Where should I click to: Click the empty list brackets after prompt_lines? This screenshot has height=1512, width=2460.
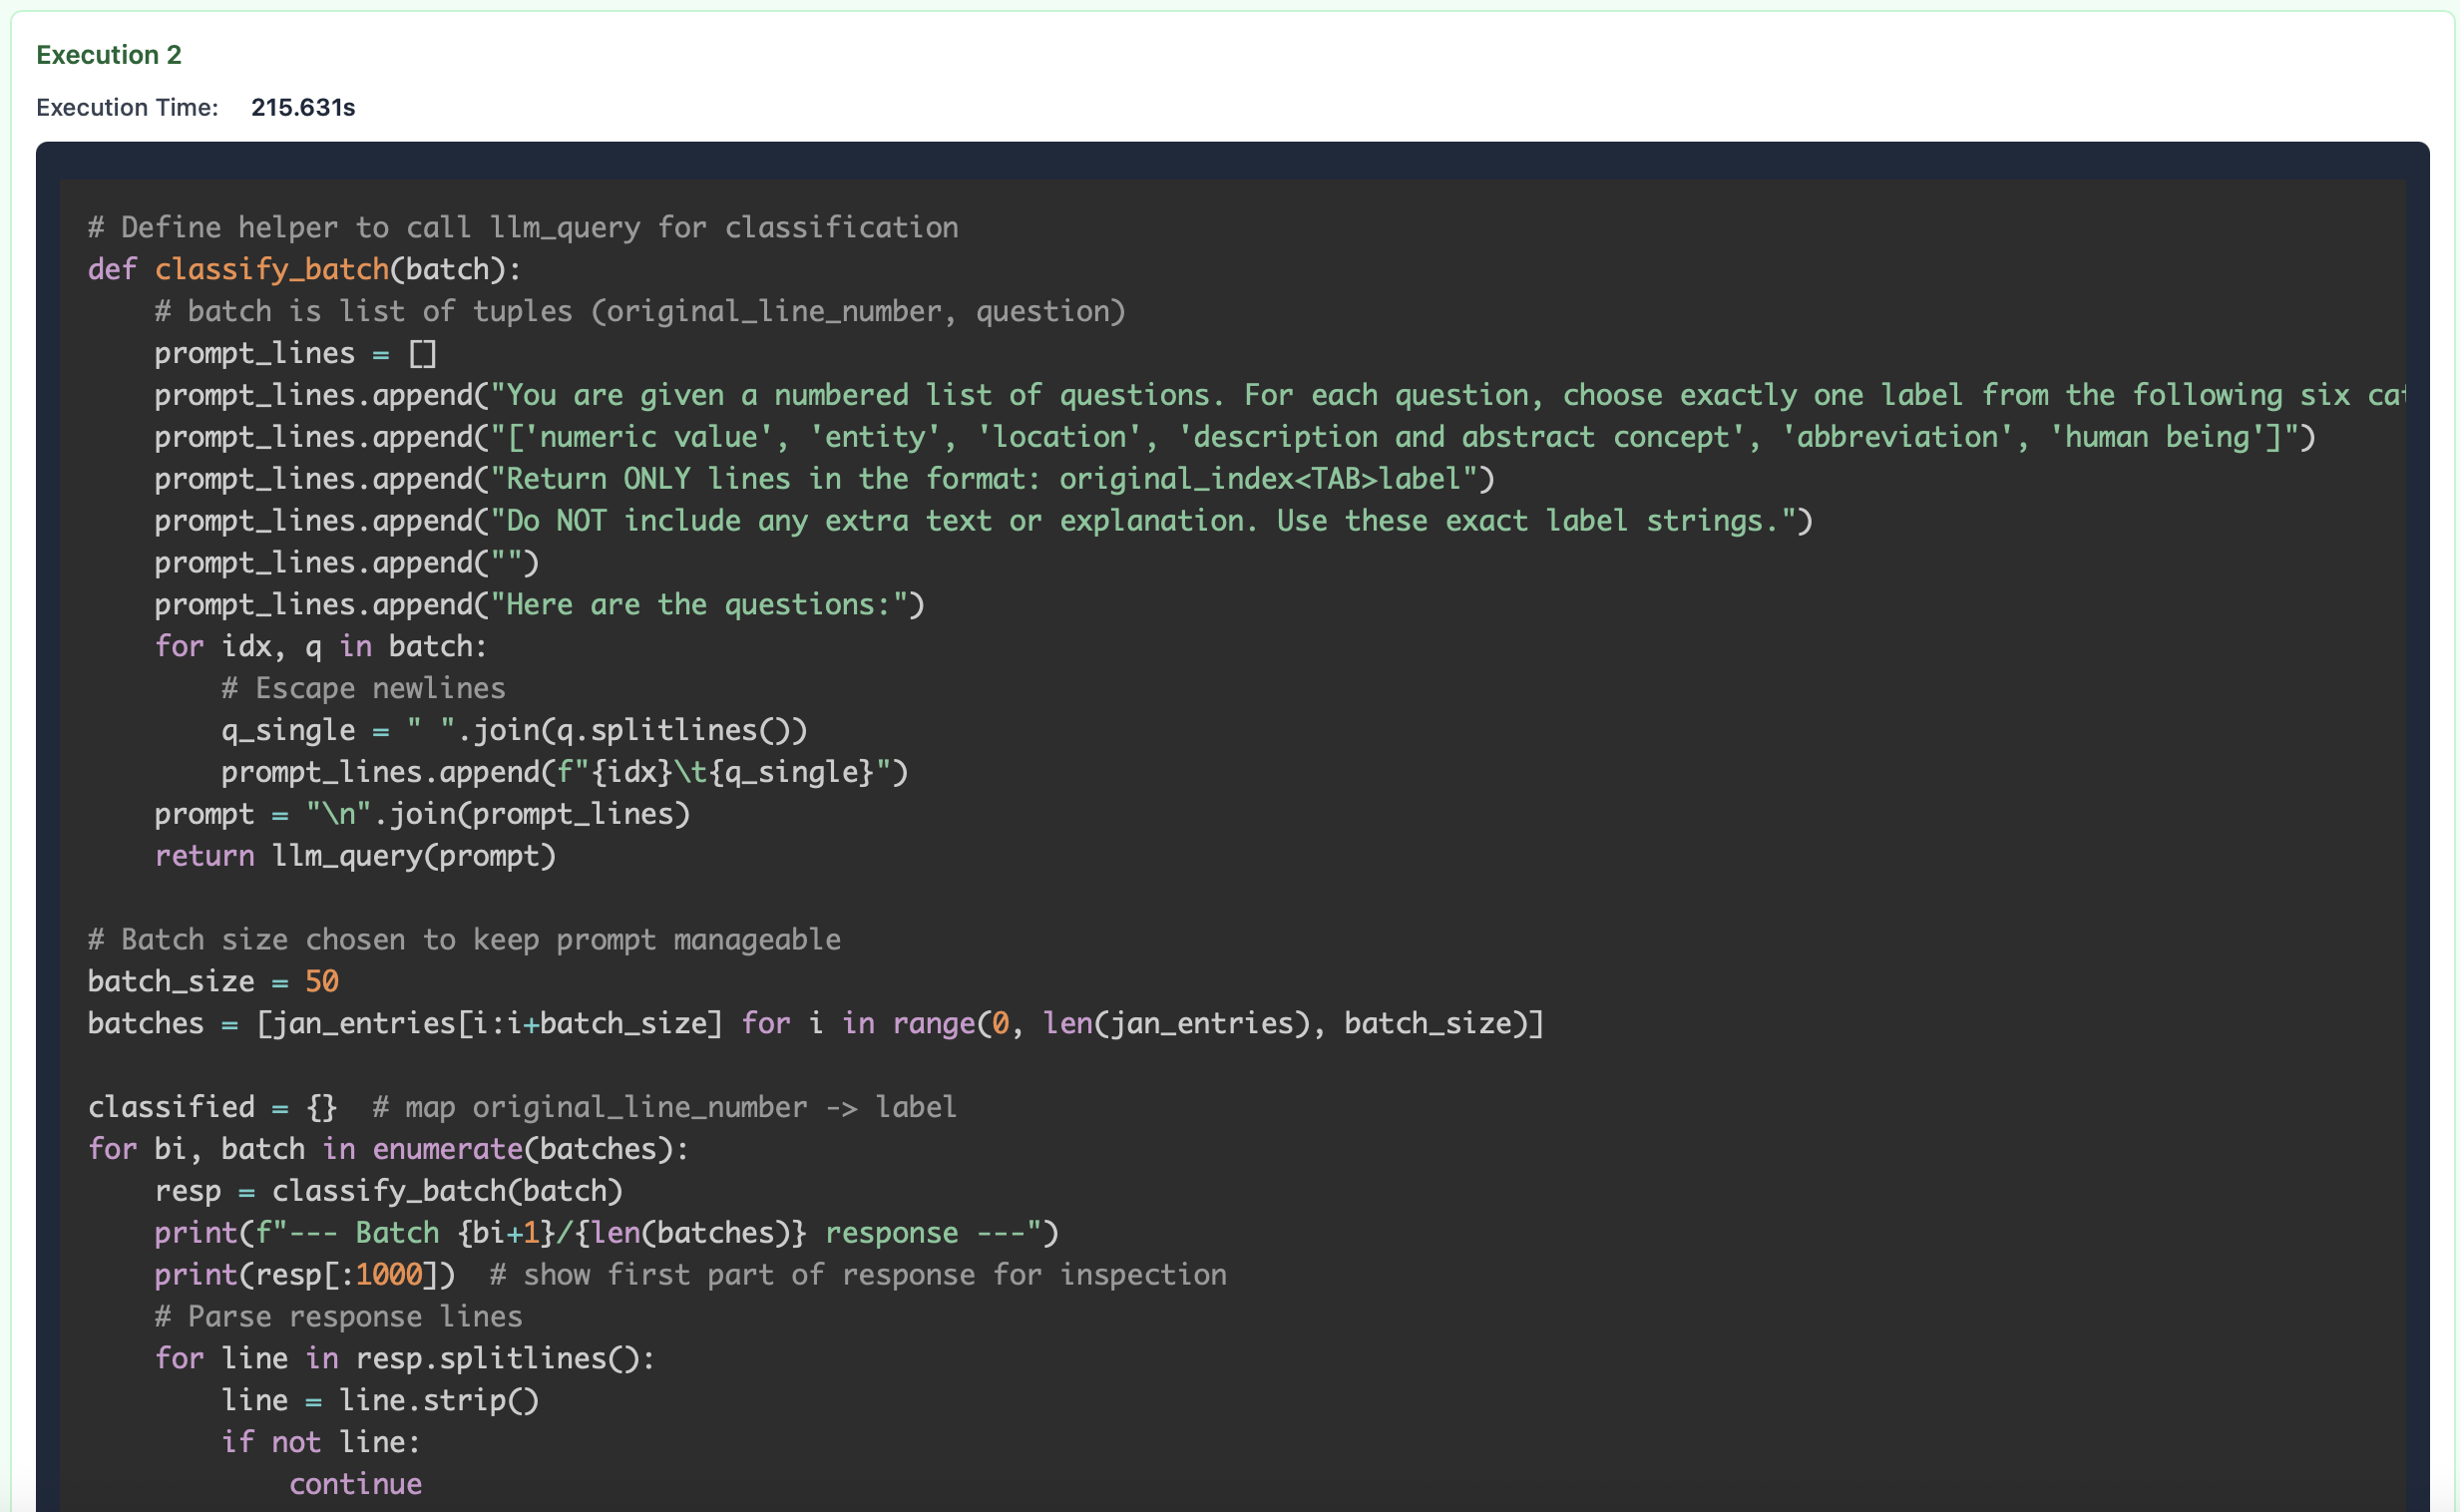coord(422,353)
